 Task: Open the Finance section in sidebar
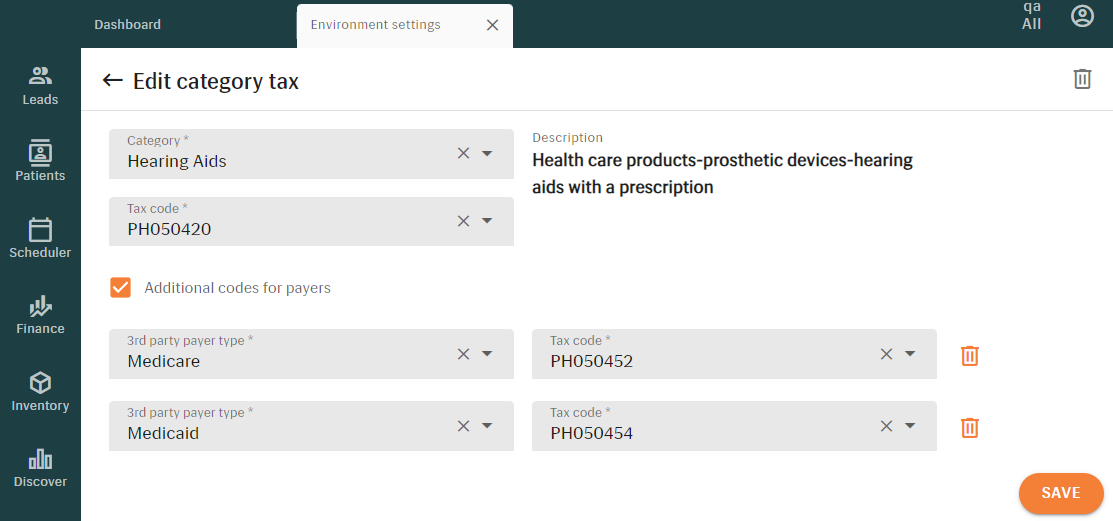40,315
